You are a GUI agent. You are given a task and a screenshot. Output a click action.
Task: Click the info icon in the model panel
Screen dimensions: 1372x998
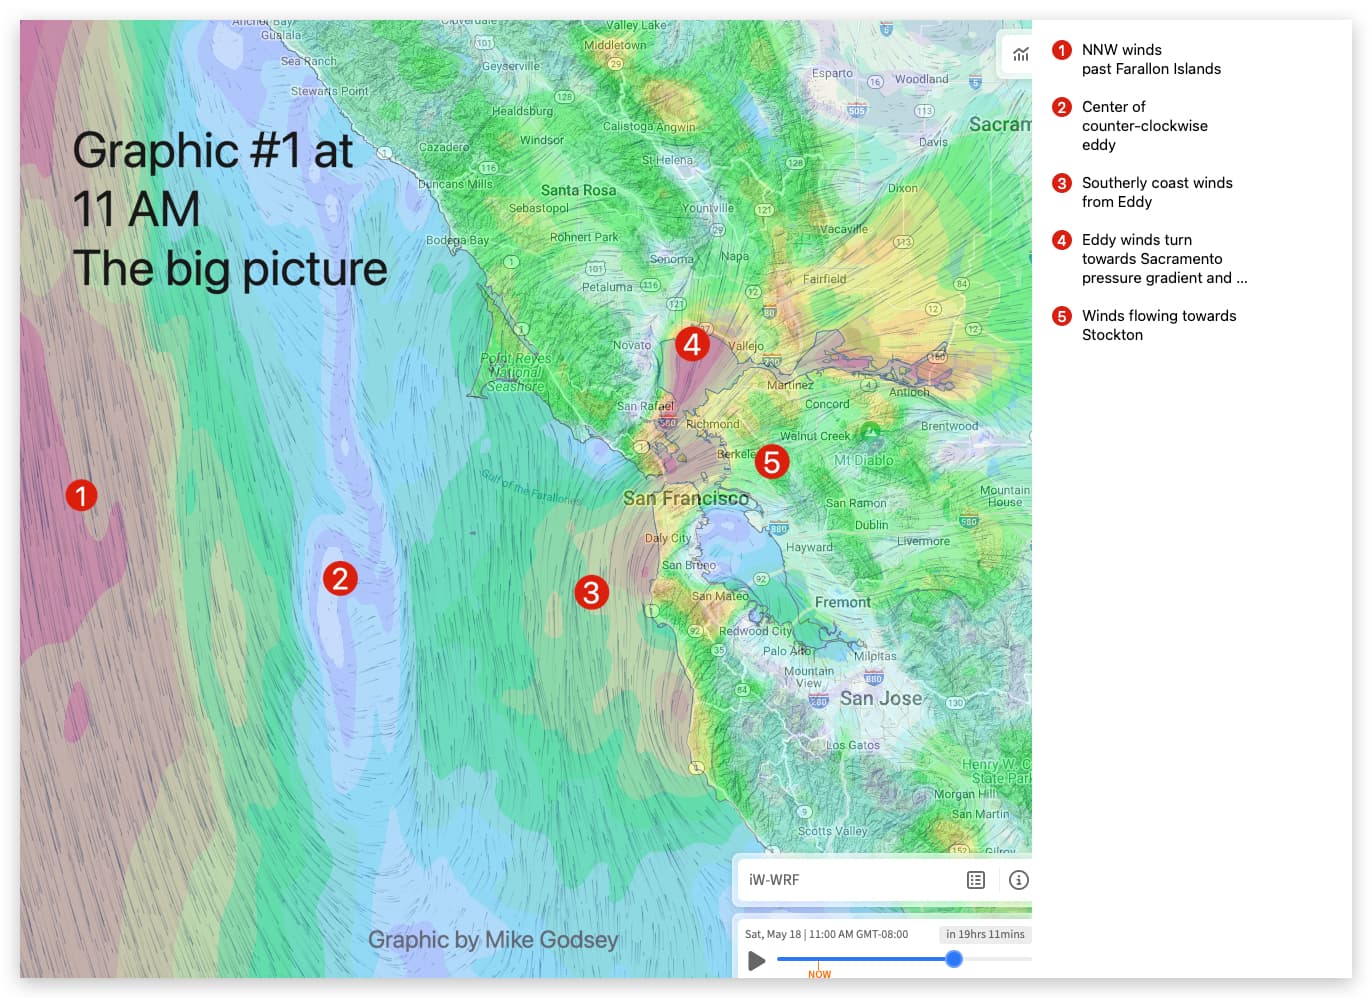pyautogui.click(x=1018, y=880)
